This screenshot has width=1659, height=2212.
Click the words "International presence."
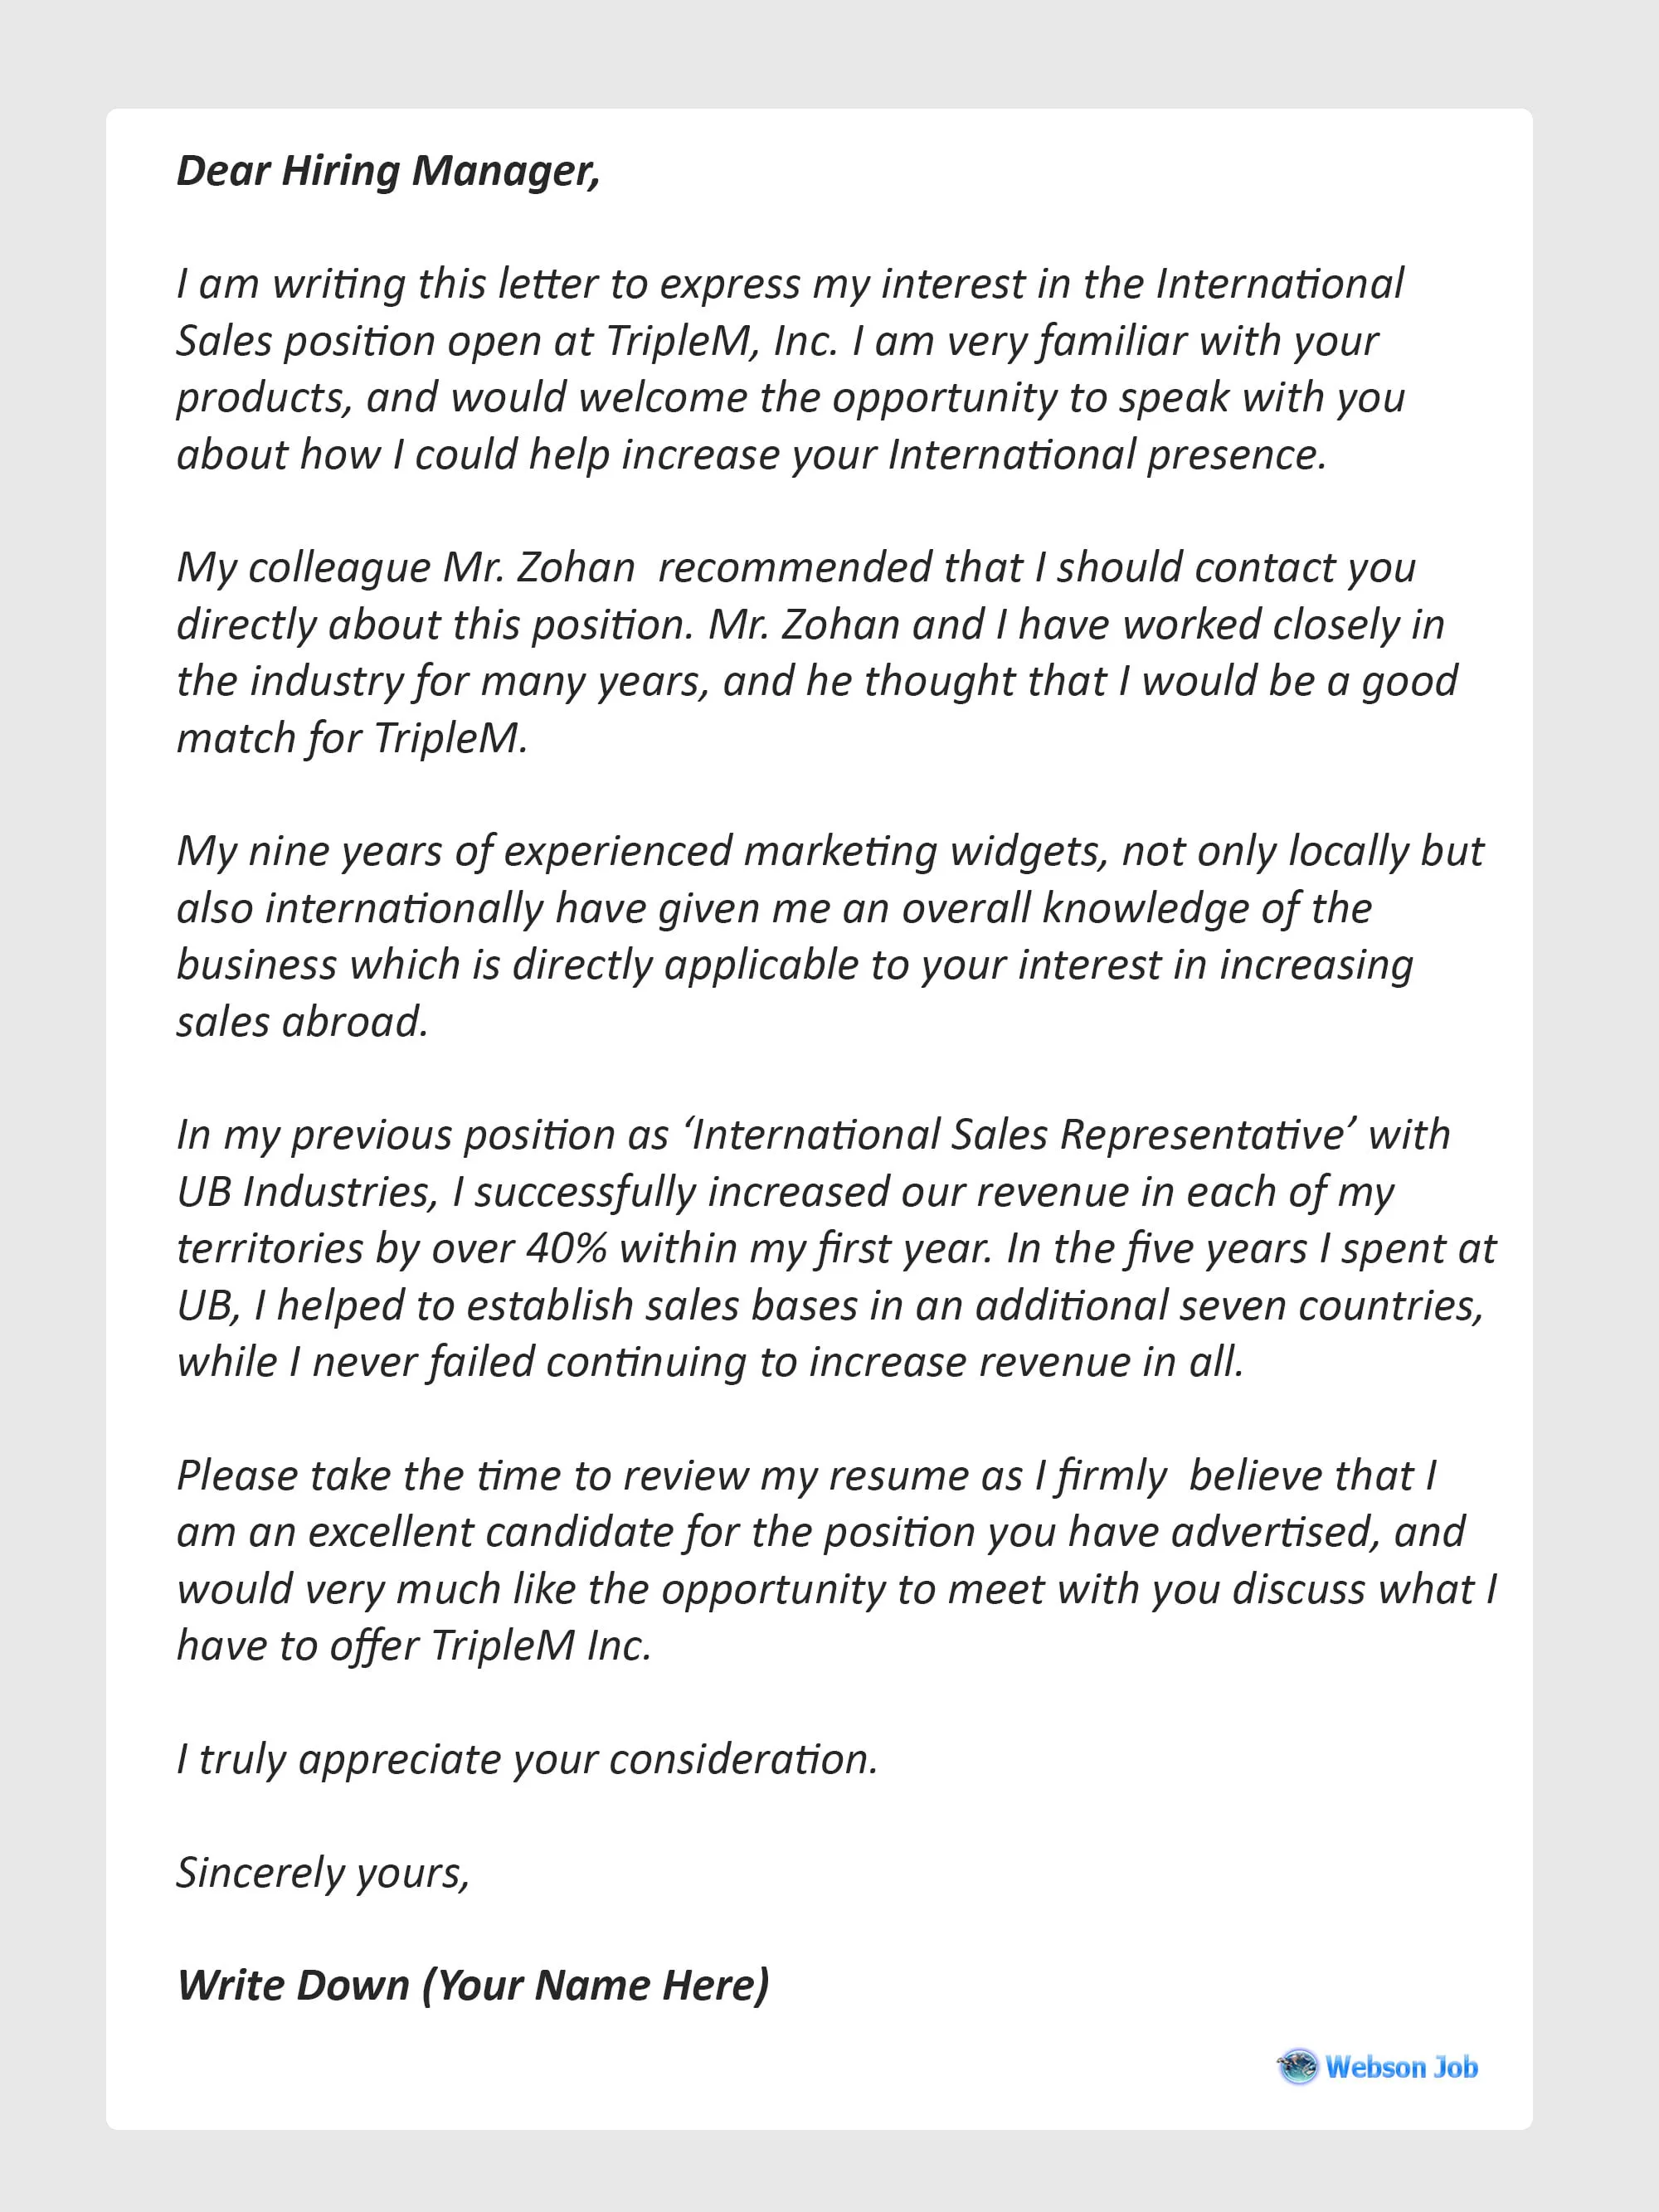pos(1107,454)
